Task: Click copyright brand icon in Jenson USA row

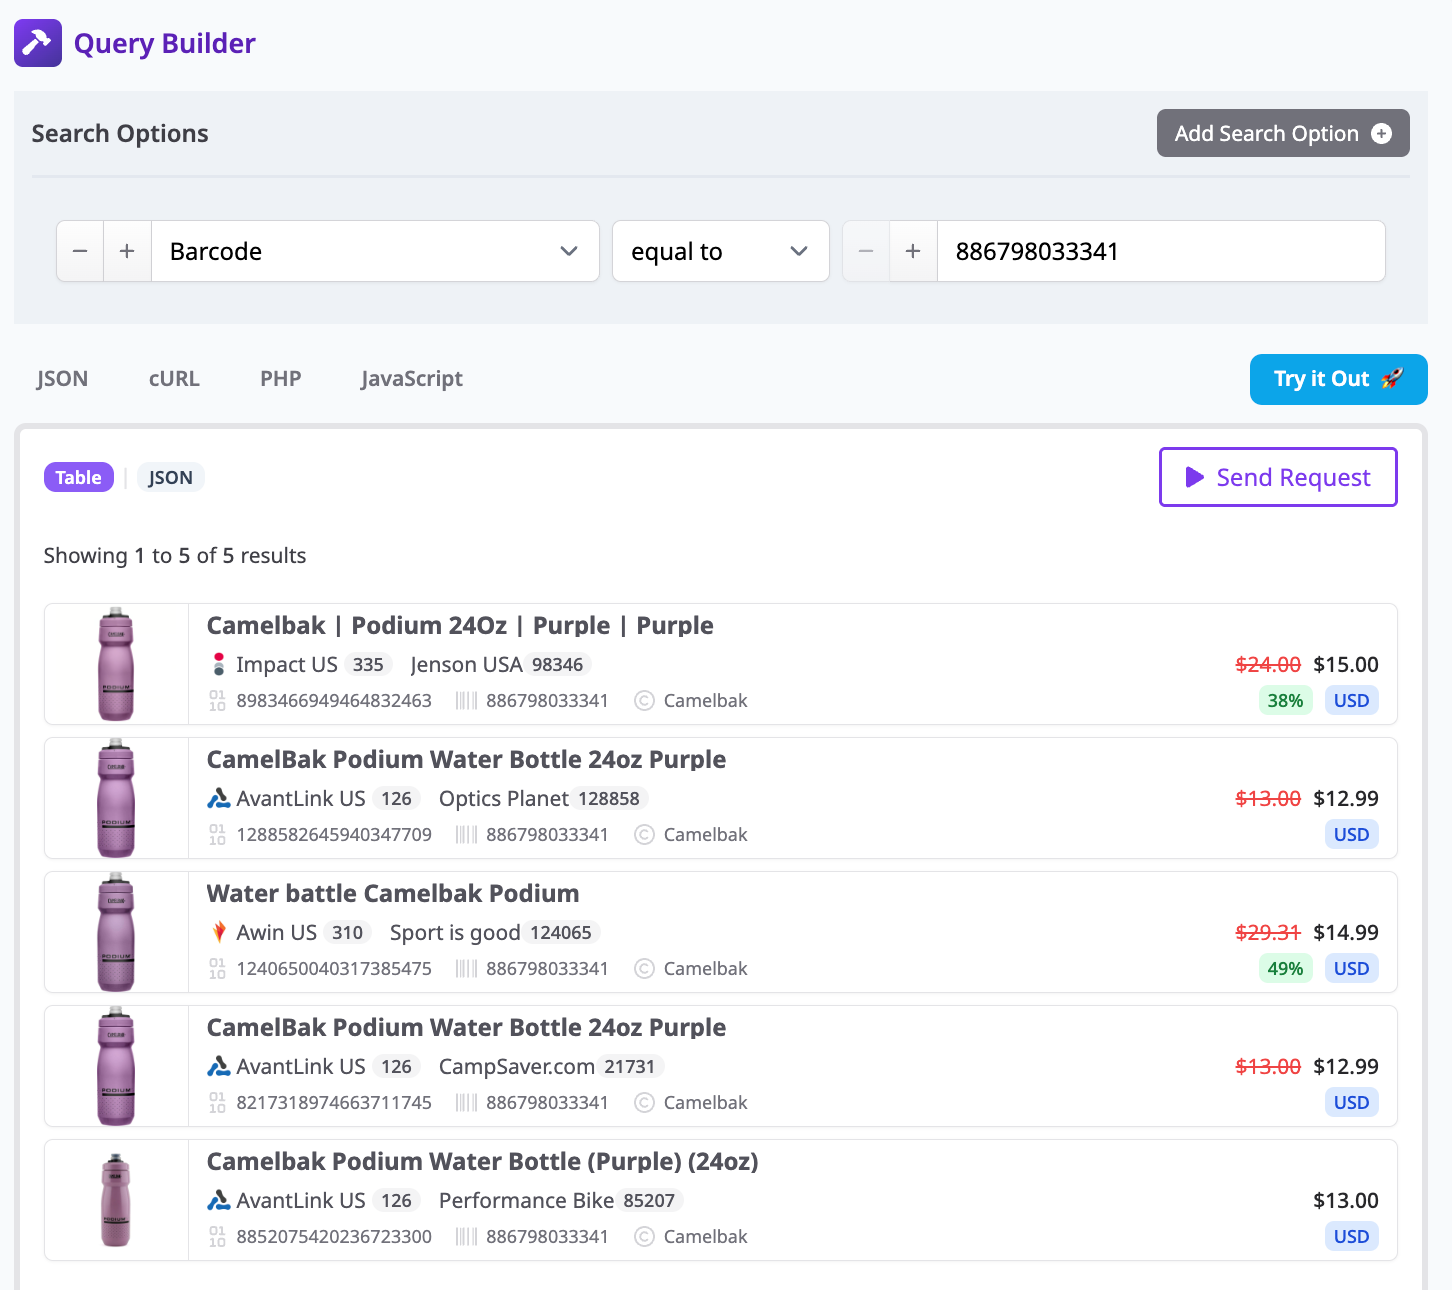Action: [645, 700]
